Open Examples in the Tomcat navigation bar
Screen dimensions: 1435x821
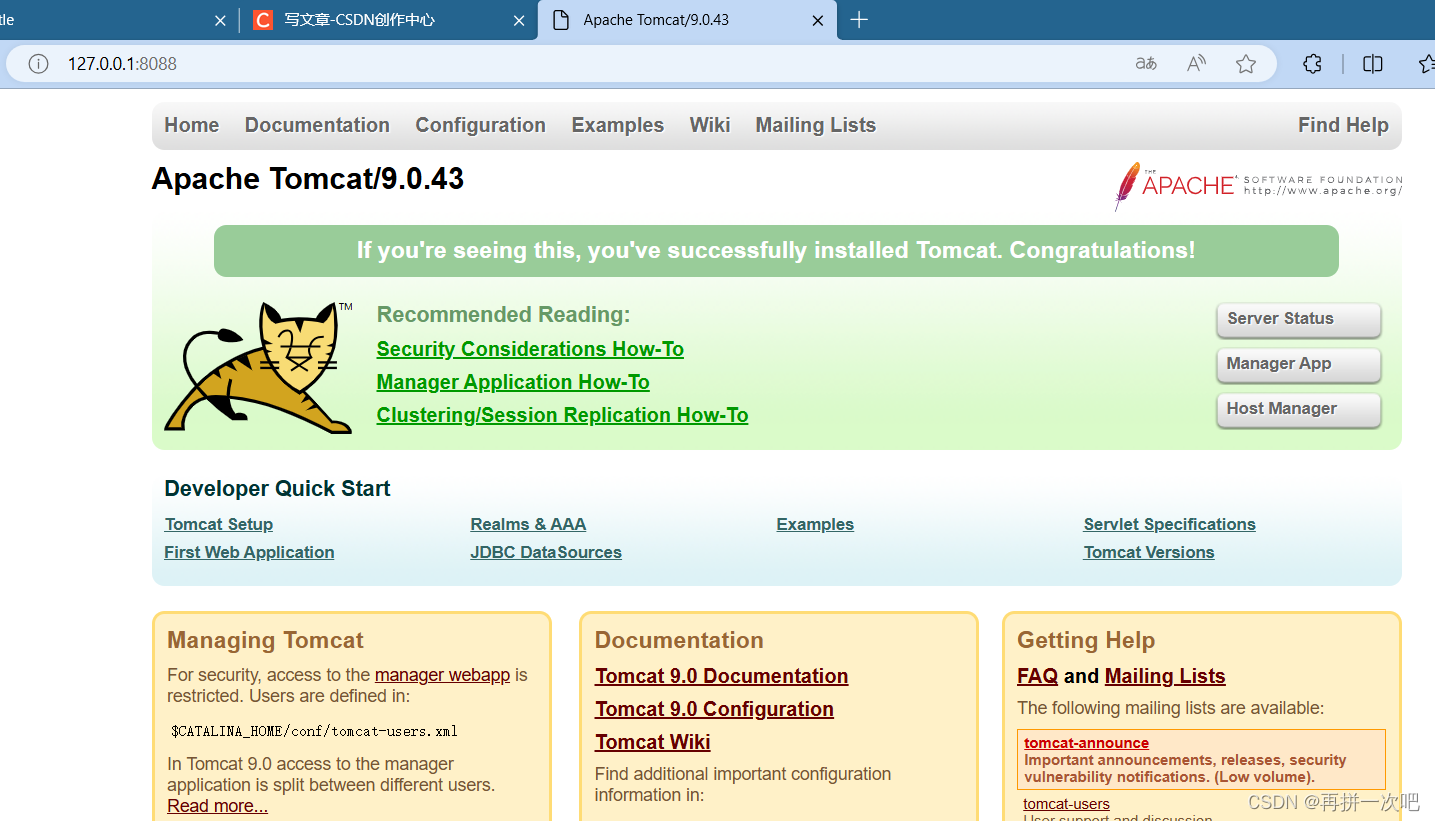point(618,125)
